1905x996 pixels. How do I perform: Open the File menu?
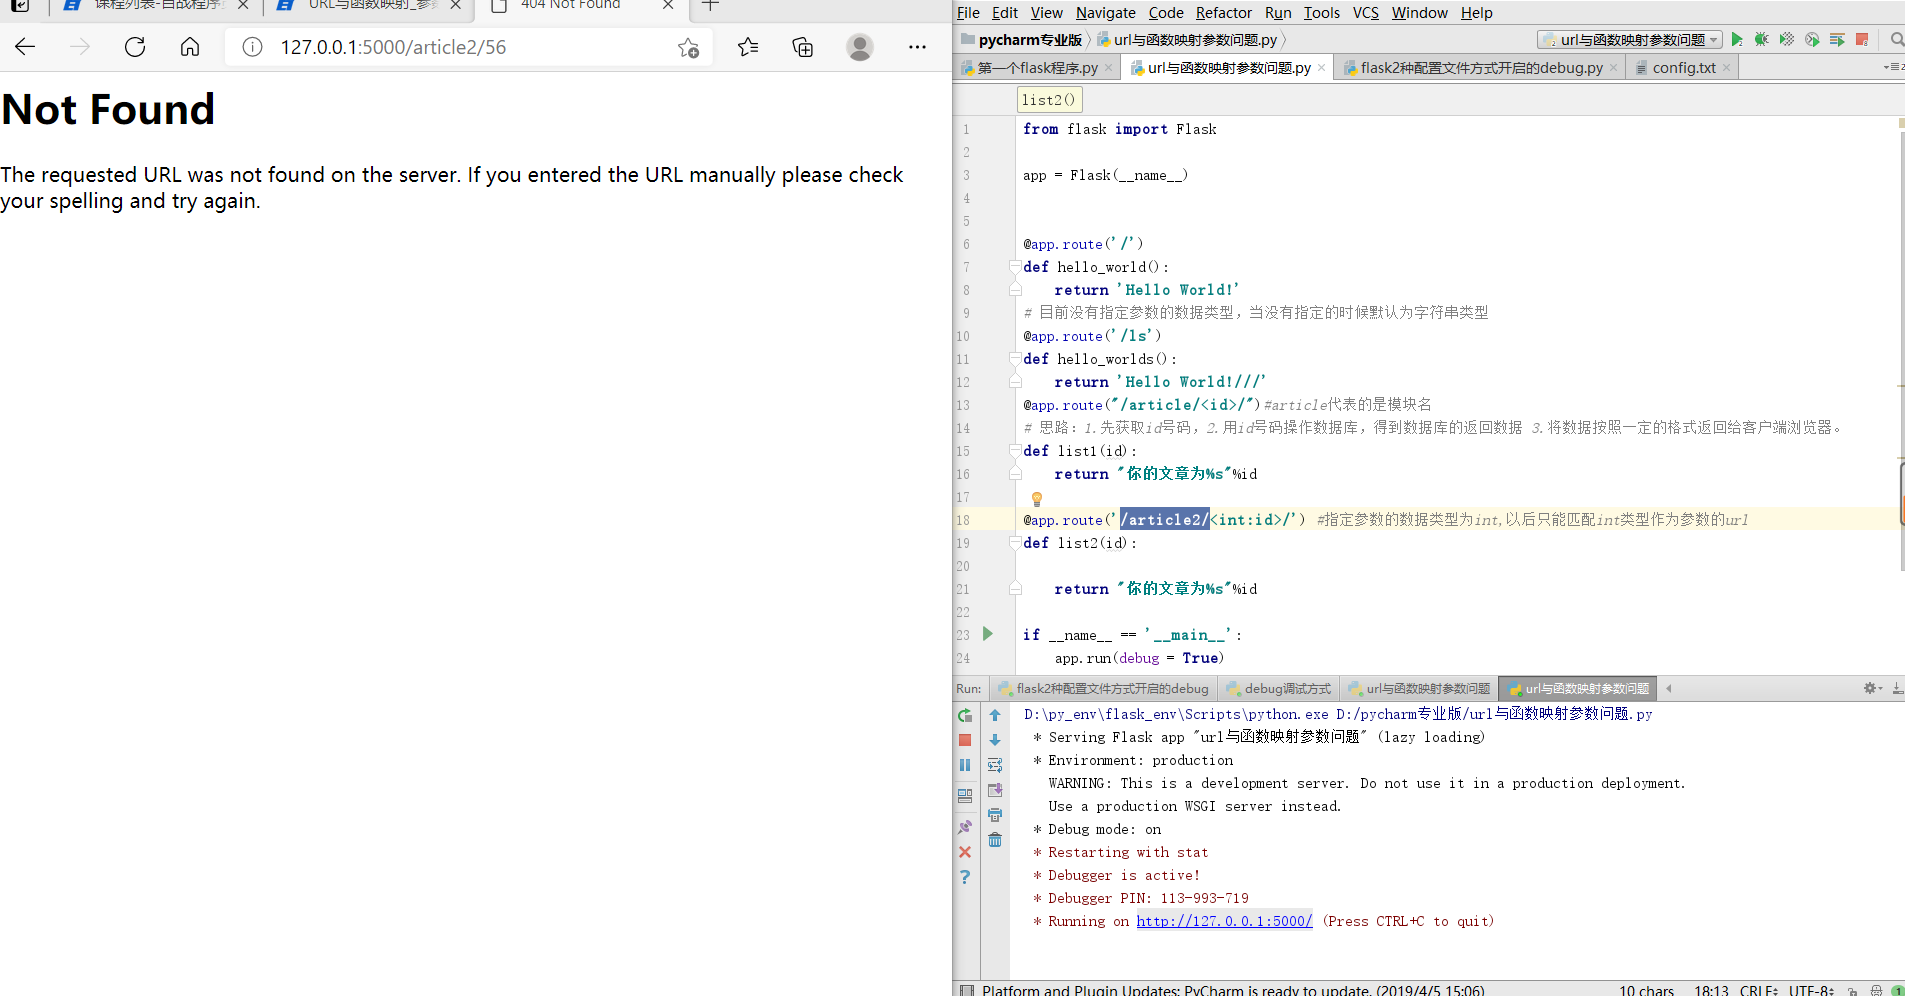[968, 13]
